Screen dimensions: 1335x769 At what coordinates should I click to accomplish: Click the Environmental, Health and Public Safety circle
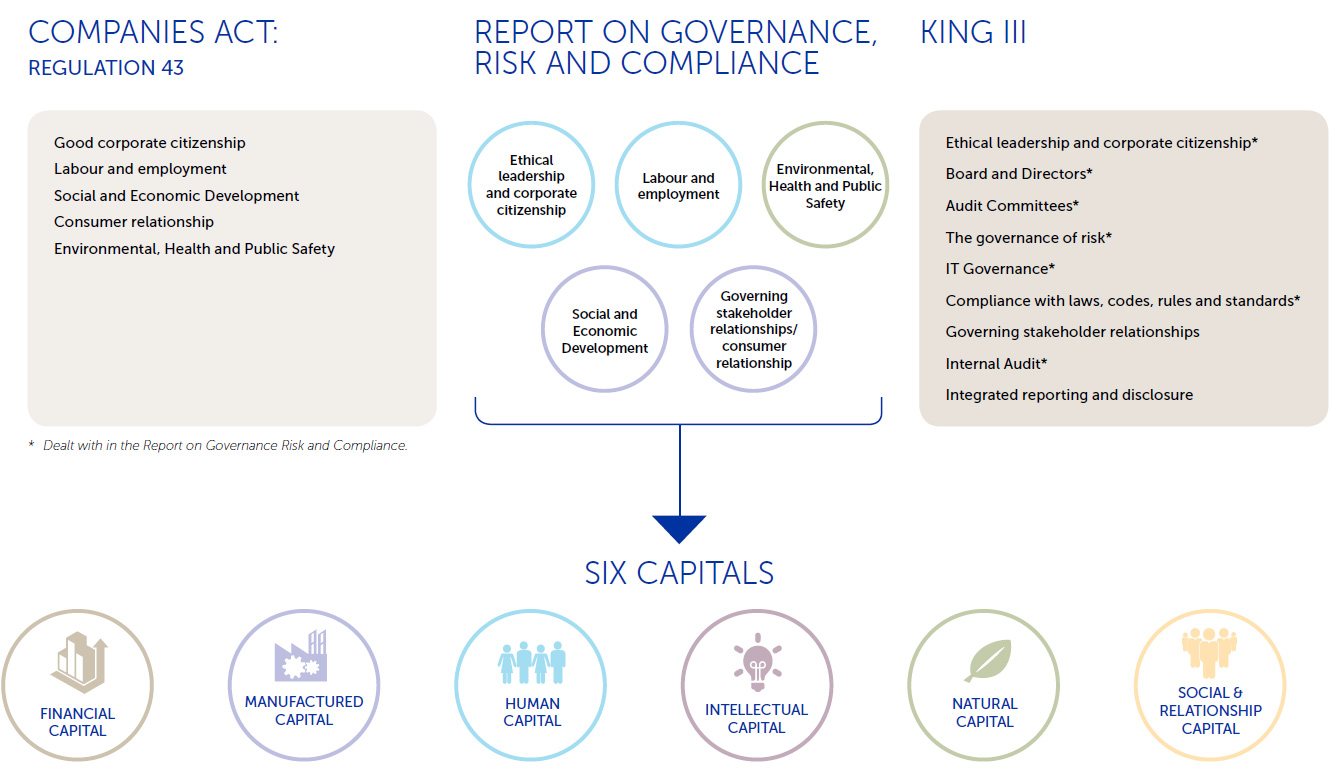825,185
